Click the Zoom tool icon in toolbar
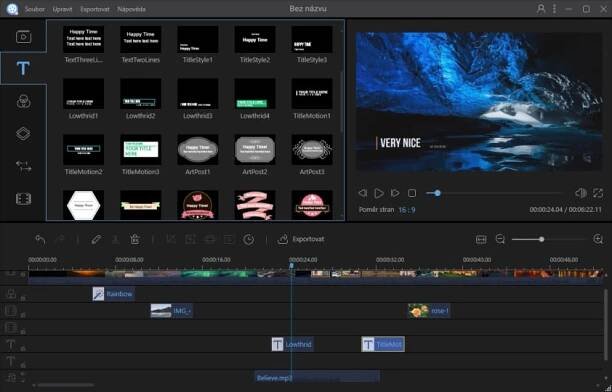The image size is (612, 392). 190,239
